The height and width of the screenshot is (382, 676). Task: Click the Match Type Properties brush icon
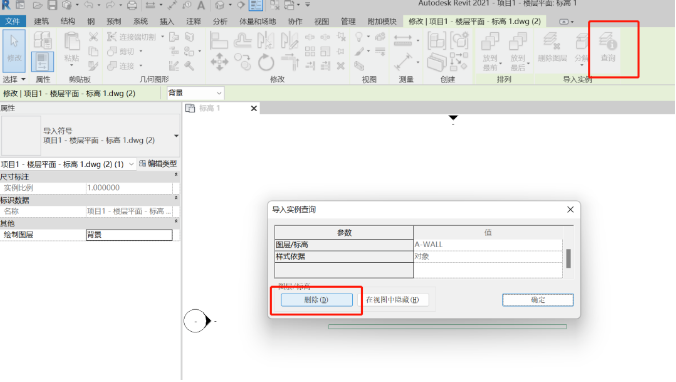click(x=93, y=66)
